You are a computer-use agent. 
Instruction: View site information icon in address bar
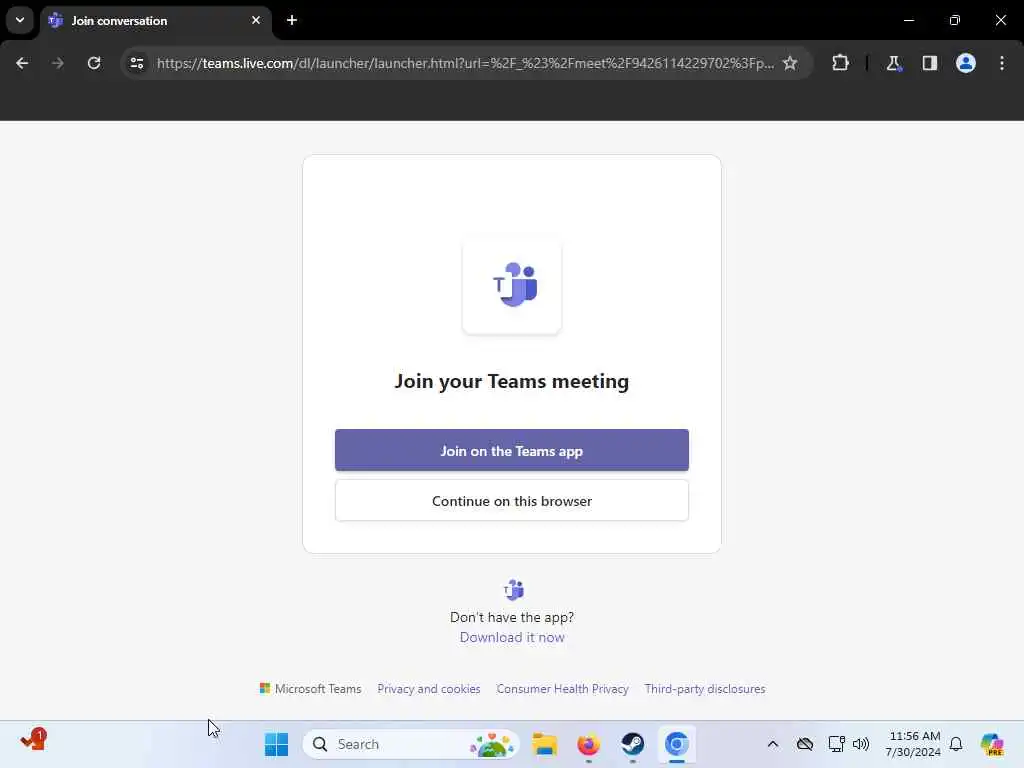(x=136, y=63)
